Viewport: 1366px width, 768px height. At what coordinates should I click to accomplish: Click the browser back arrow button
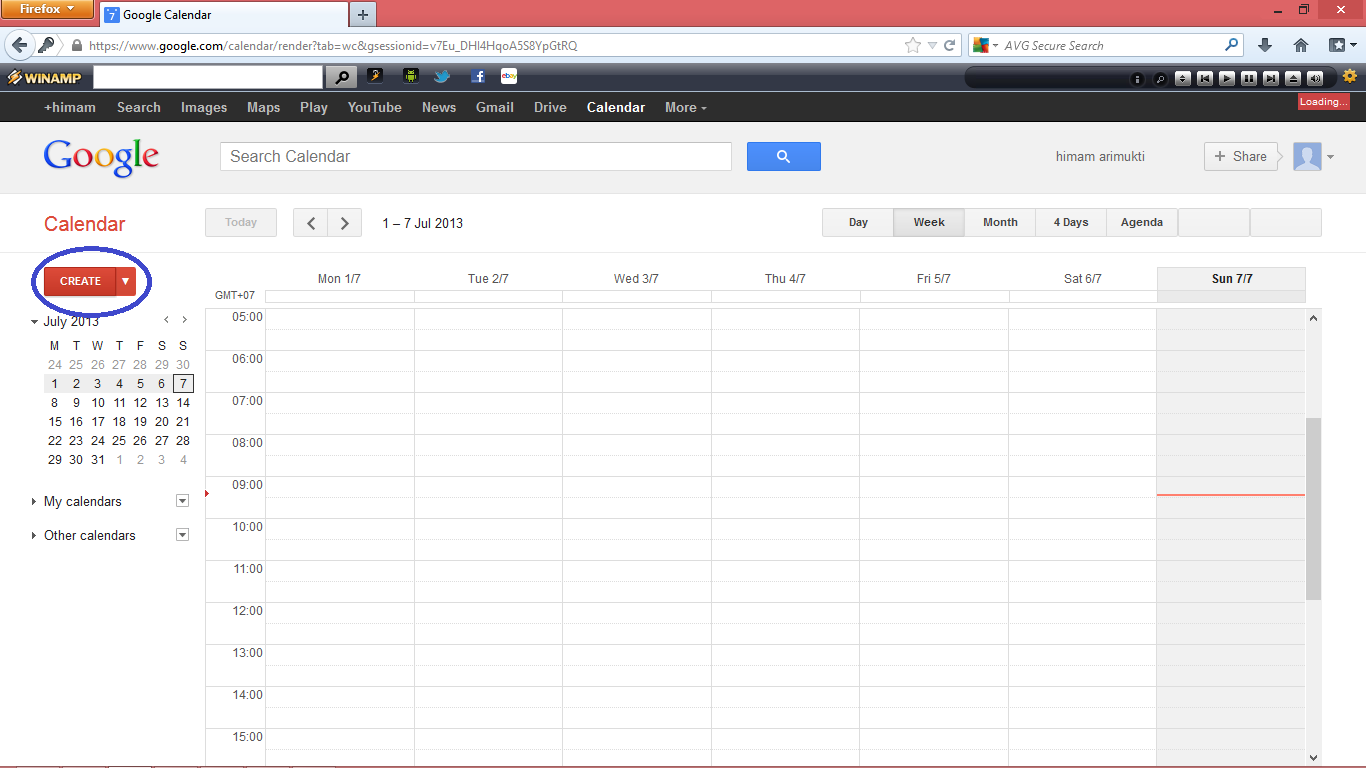click(x=19, y=45)
